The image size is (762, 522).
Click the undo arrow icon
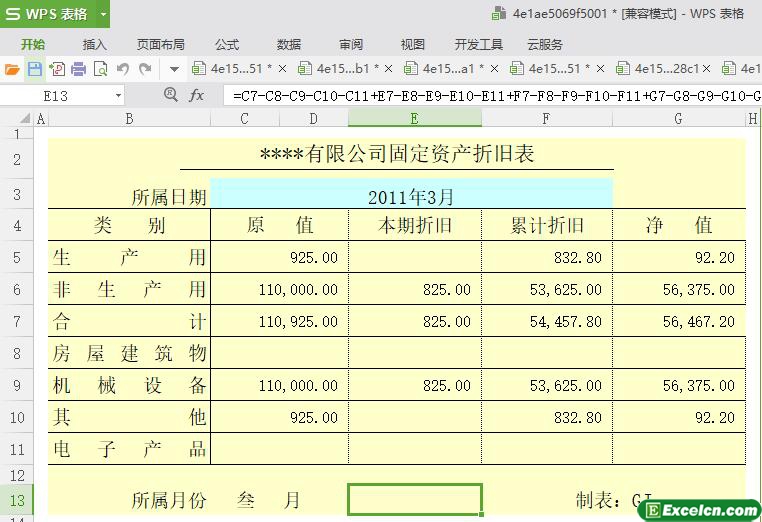pyautogui.click(x=122, y=69)
